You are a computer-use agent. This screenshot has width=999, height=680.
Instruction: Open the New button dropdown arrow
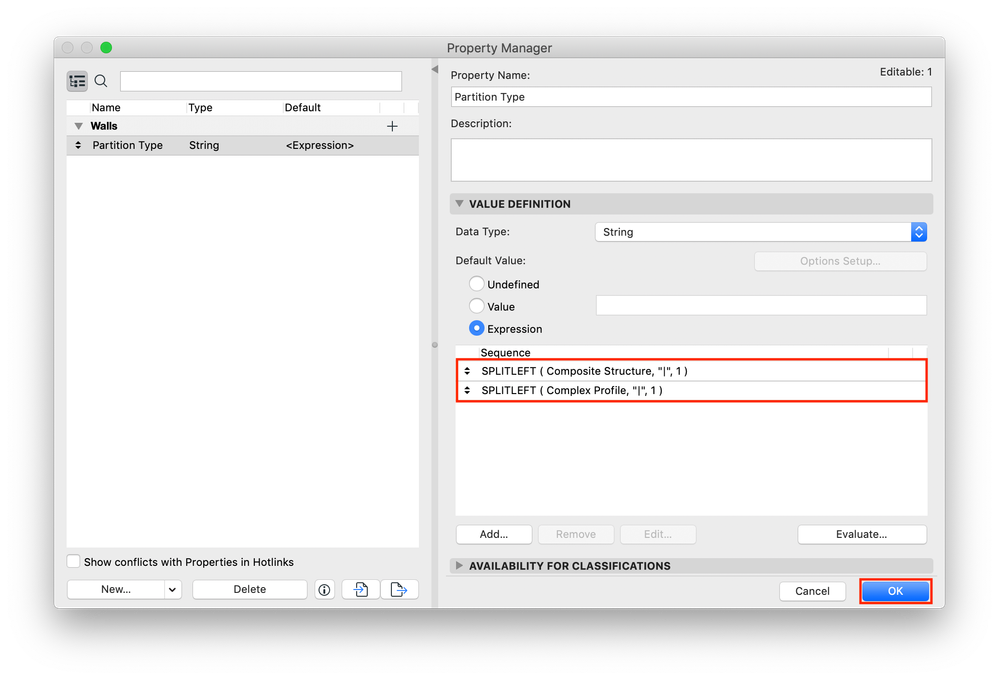(172, 590)
